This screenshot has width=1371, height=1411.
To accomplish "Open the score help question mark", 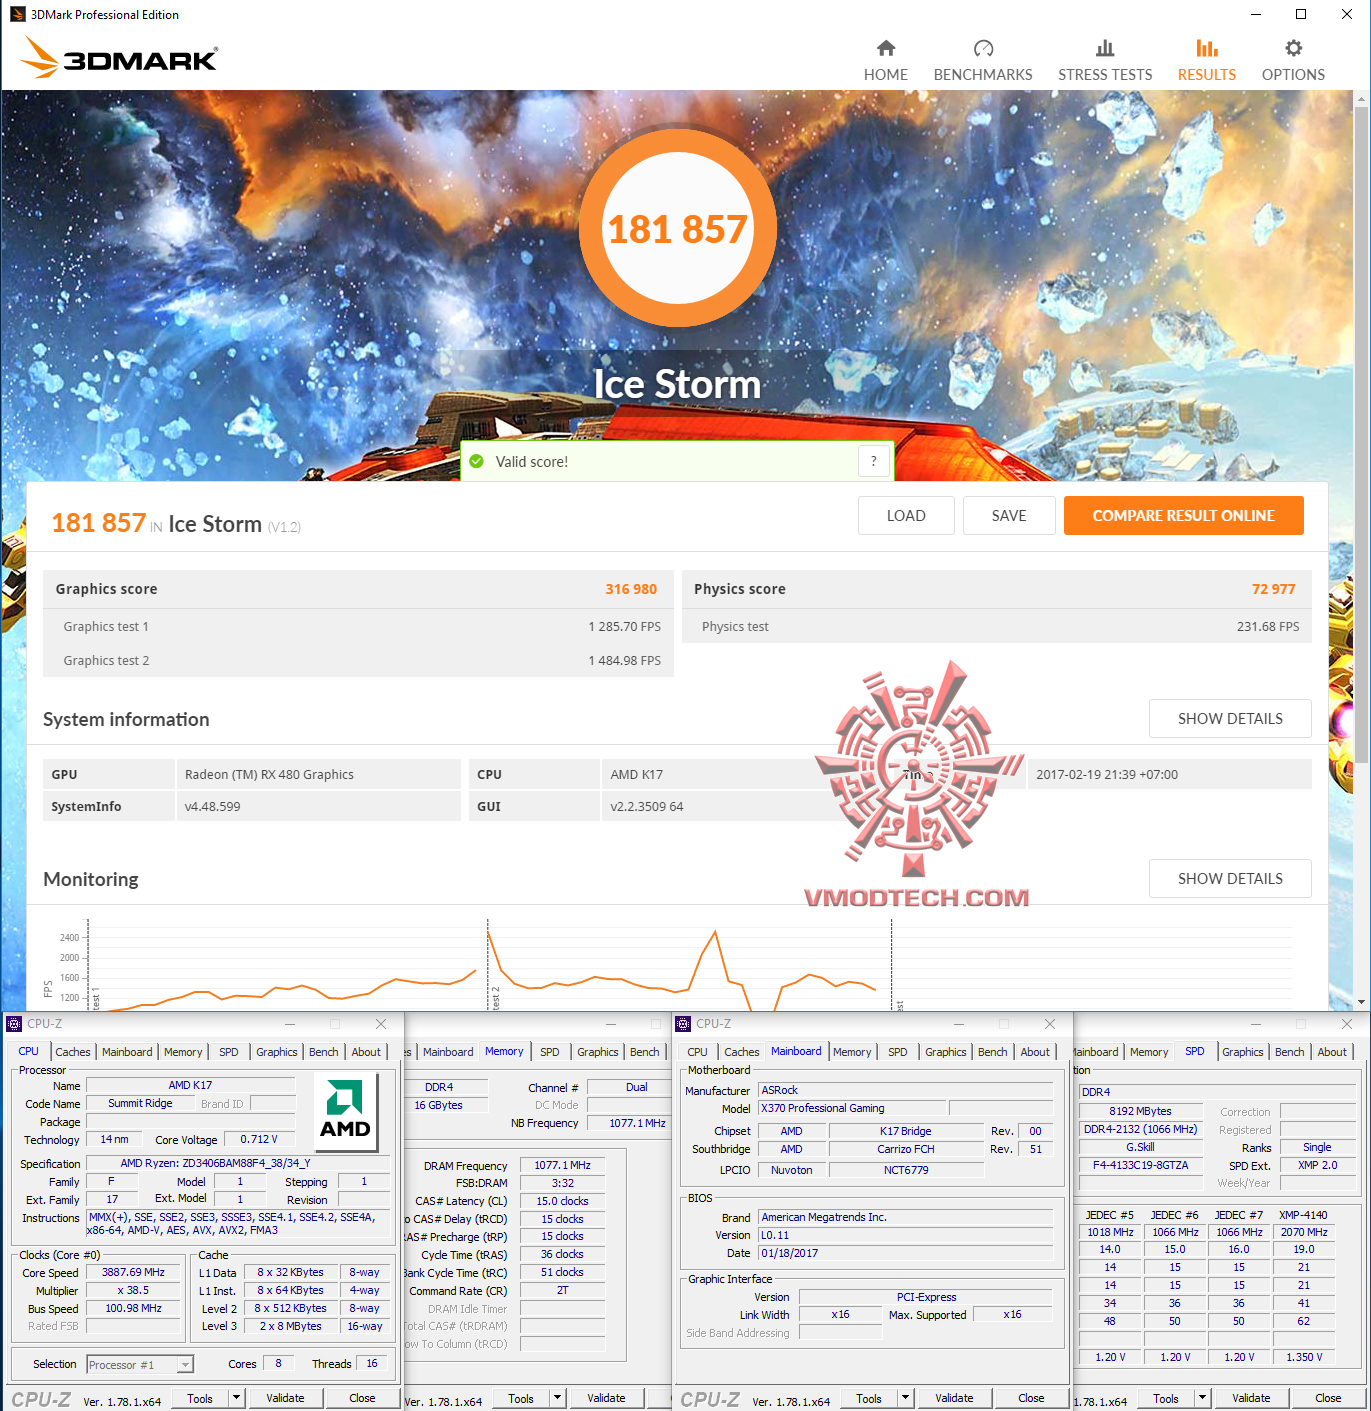I will coord(873,461).
